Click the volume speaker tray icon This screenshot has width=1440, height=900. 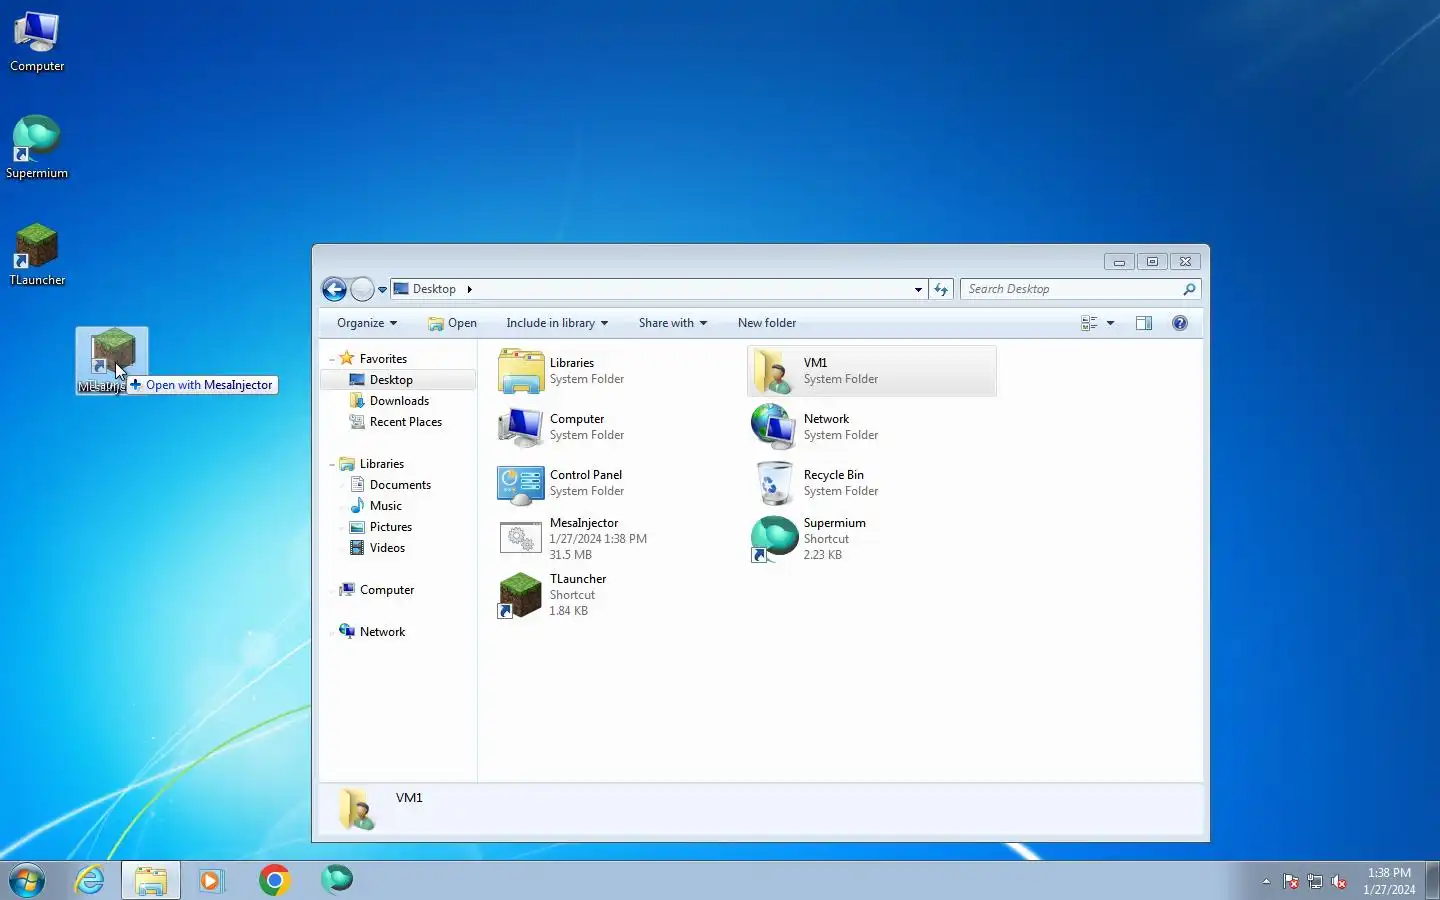(1339, 882)
